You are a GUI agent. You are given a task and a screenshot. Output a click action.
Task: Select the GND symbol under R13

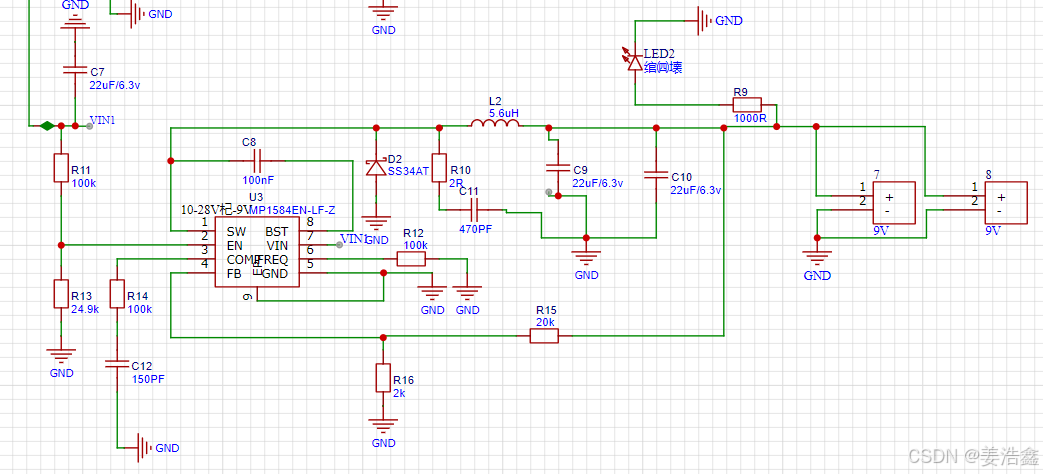click(61, 358)
